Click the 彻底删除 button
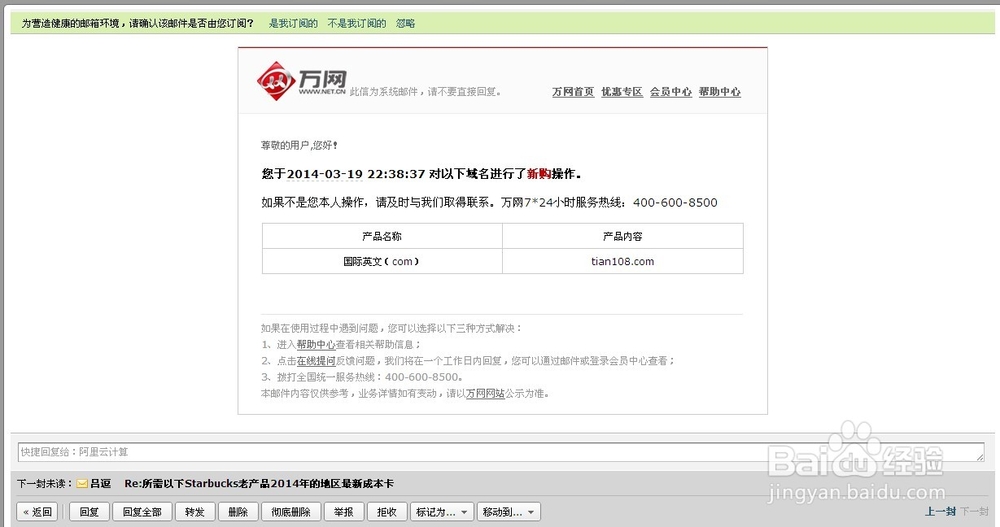This screenshot has width=1000, height=527. coord(291,512)
